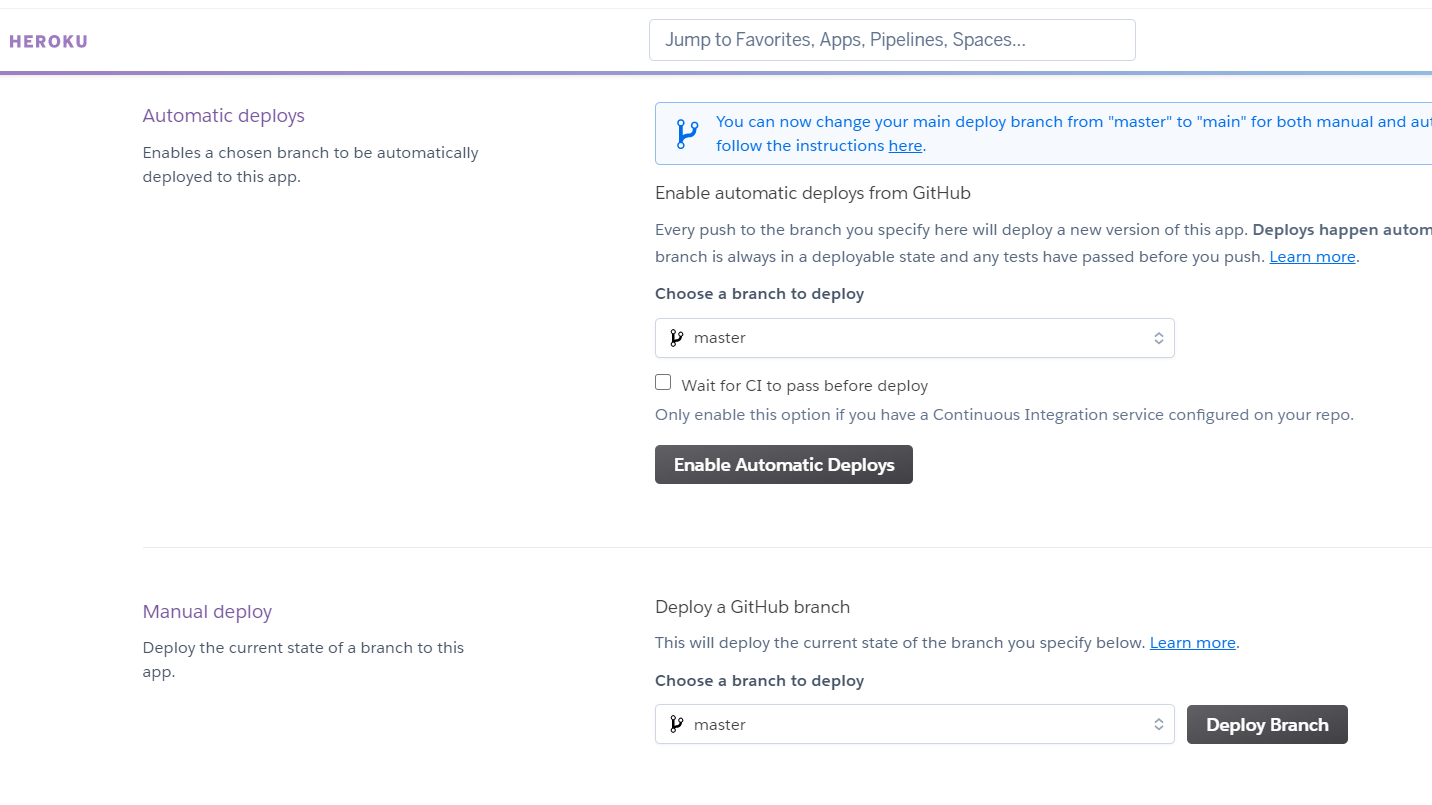
Task: Select the Automatic deploys section heading
Action: 224,116
